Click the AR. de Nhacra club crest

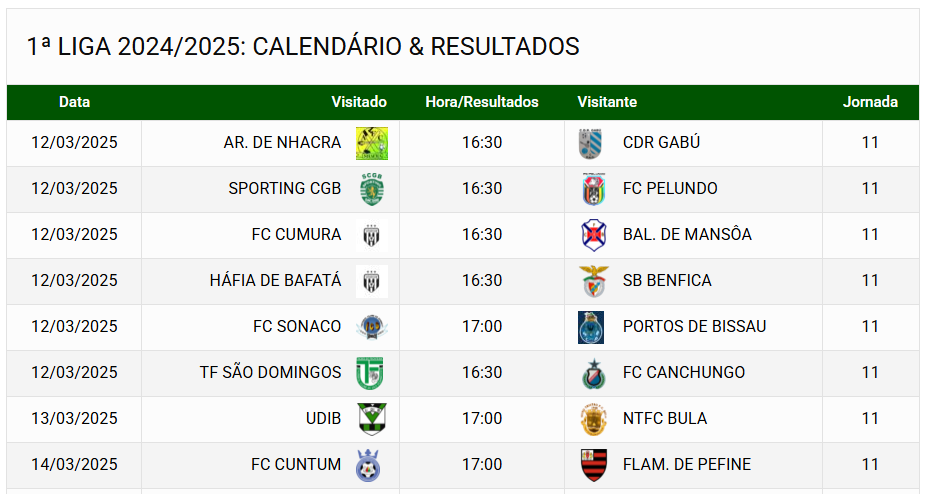[371, 143]
